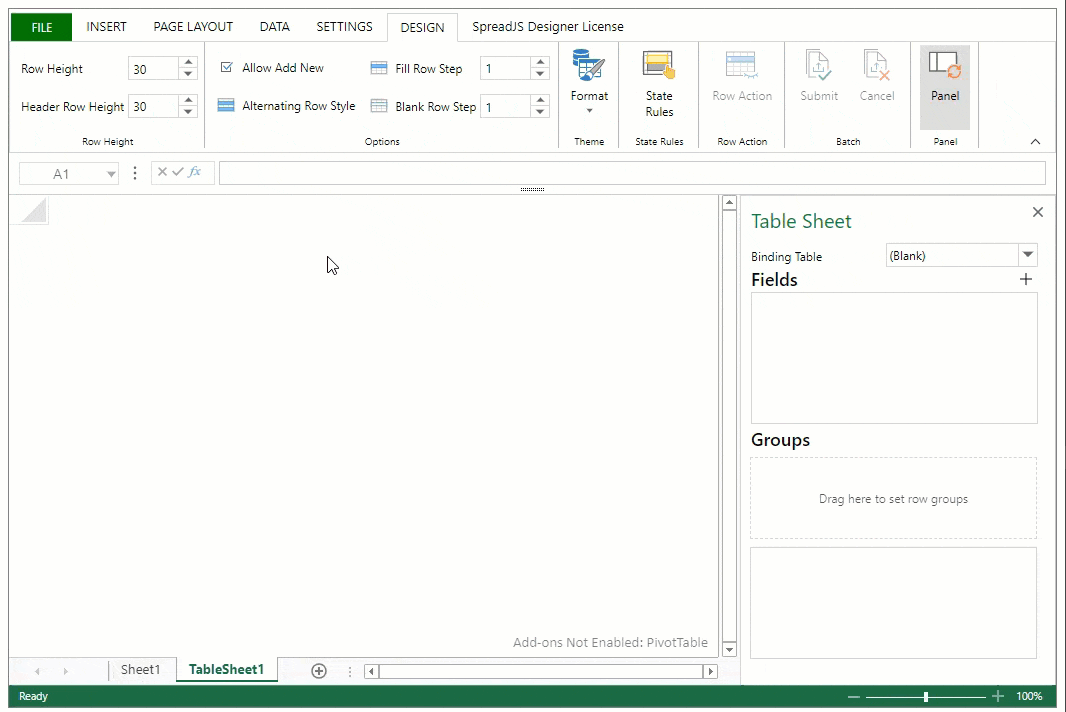Cancel the batch changes
This screenshot has width=1066, height=712.
pos(876,77)
